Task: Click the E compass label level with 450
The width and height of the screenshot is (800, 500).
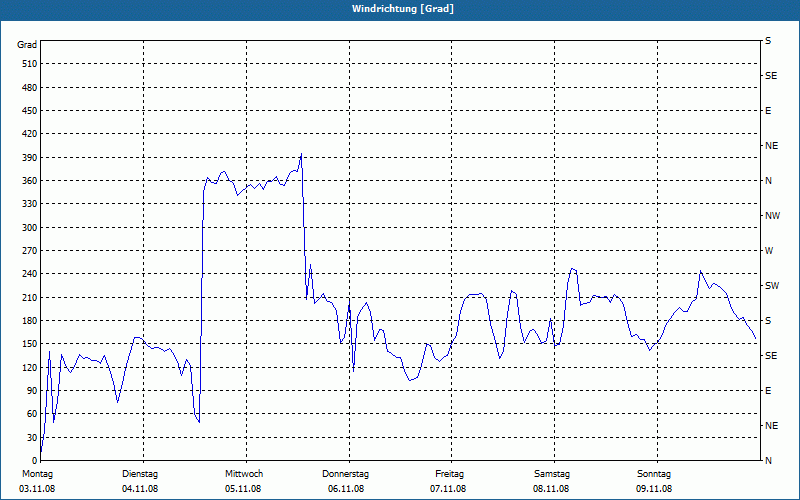Action: [x=768, y=111]
